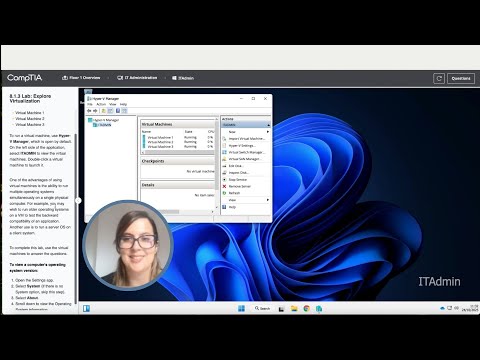Image resolution: width=480 pixels, height=360 pixels.
Task: Open the View menu in the menu bar
Action: tap(113, 104)
